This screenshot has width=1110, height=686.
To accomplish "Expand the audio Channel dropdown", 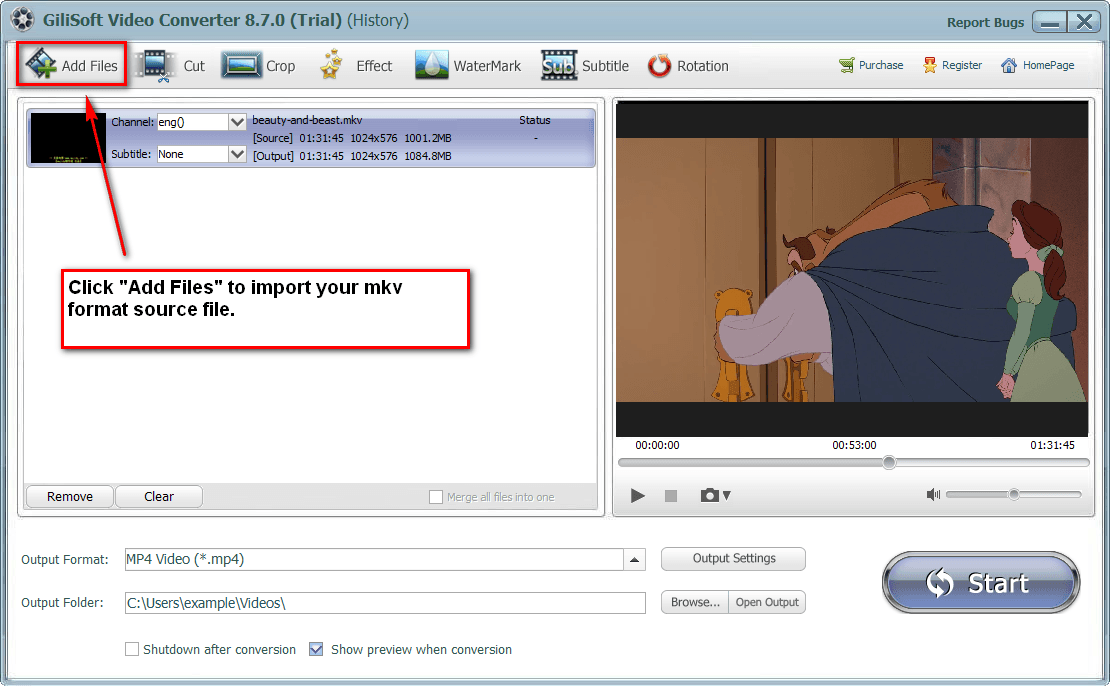I will 237,122.
